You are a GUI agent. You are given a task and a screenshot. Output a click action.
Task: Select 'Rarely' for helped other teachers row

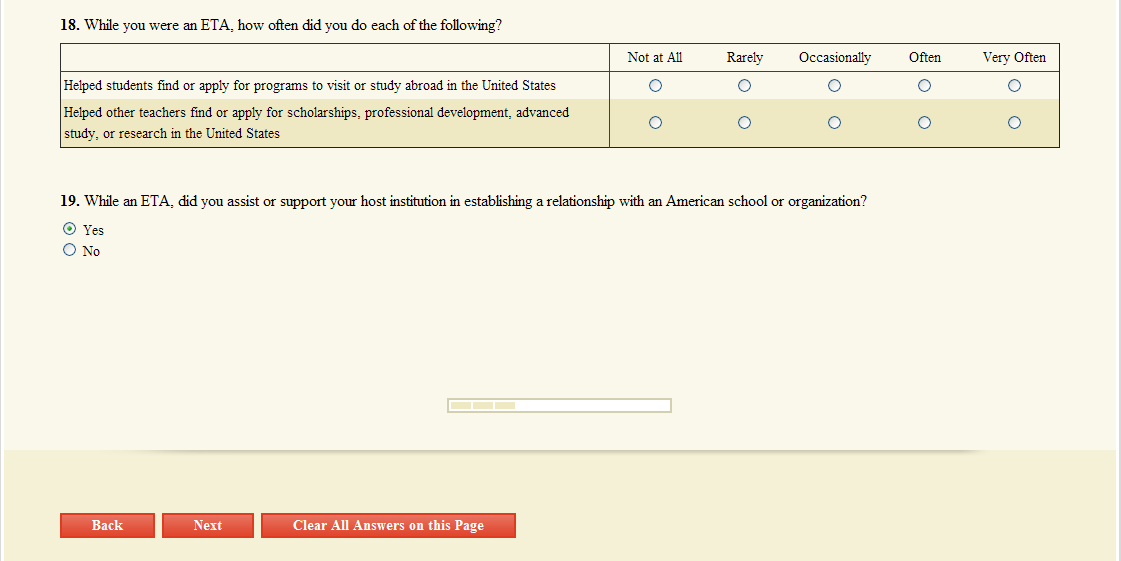tap(744, 123)
